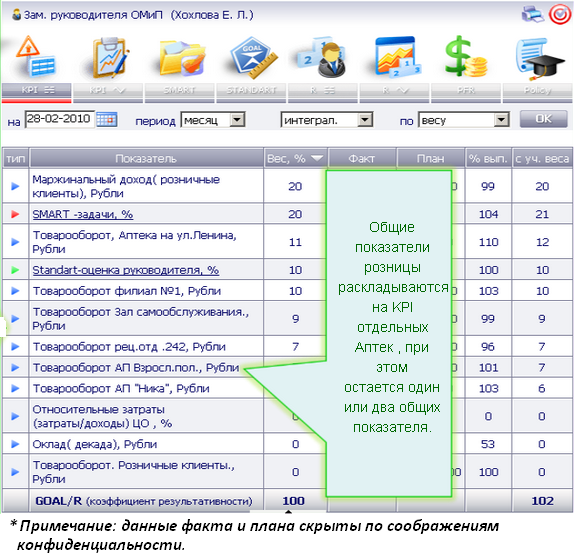This screenshot has width=574, height=558.
Task: Click the arrow icon for Оклад (декада) row
Action: tap(15, 444)
